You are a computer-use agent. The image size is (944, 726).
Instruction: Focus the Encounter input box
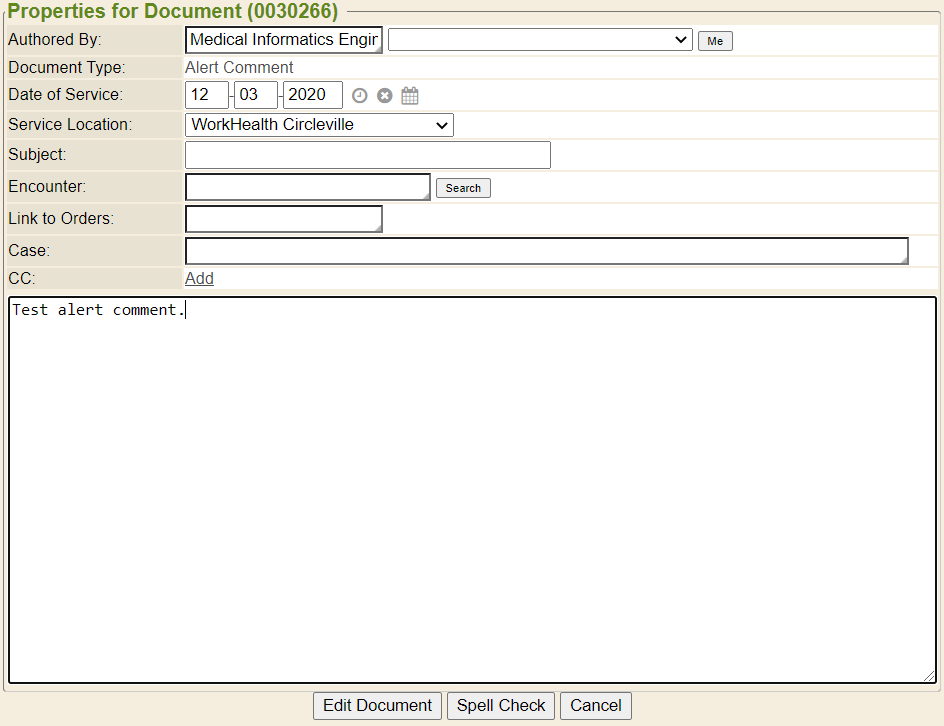click(x=308, y=187)
